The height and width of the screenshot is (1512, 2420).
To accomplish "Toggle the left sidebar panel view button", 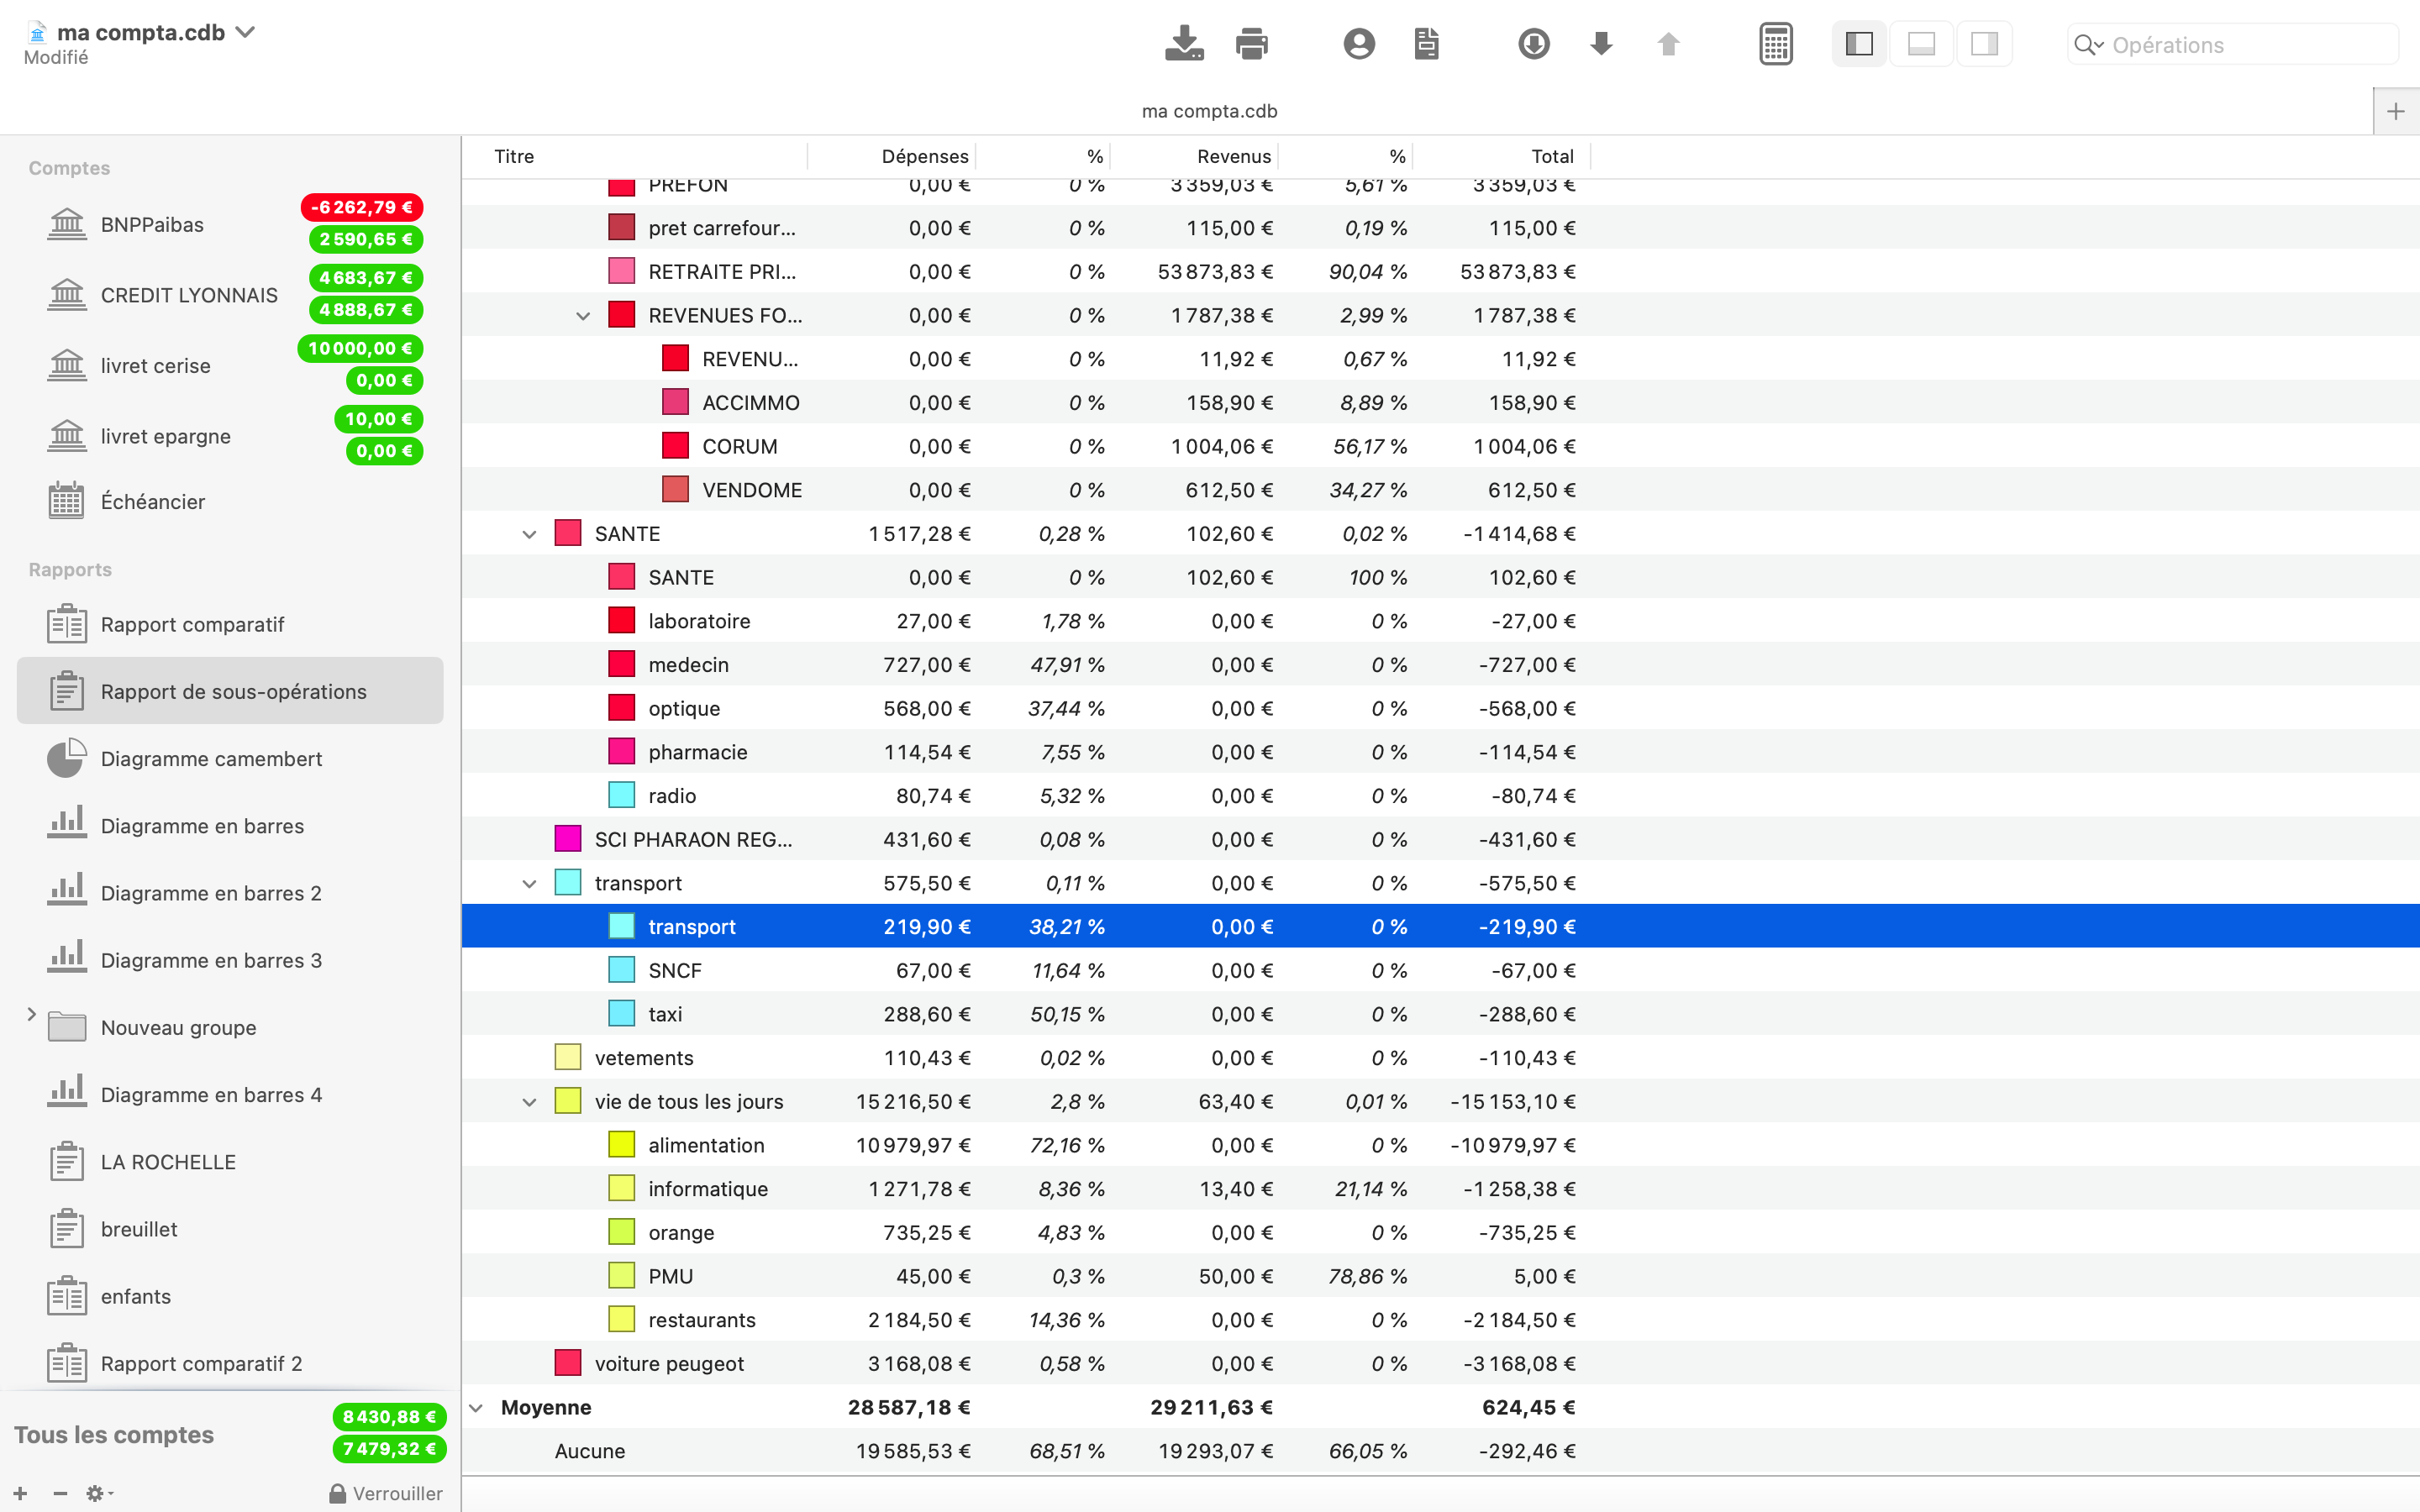I will coord(1858,44).
